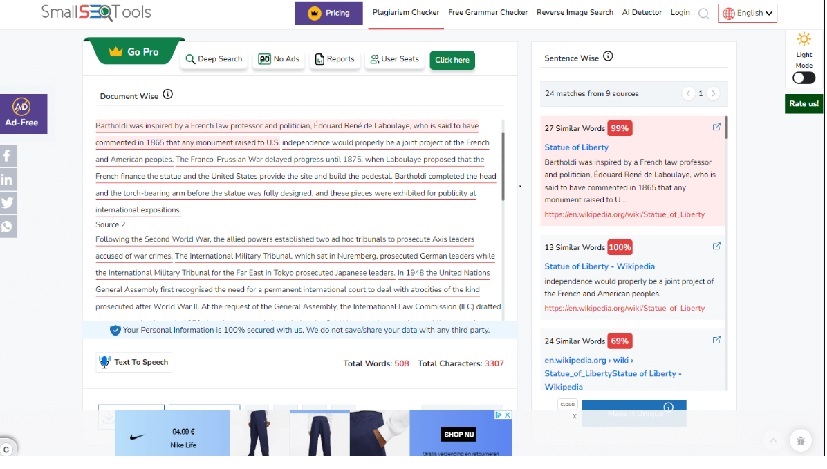Click the Total Characters count 3307
This screenshot has width=827, height=469.
494,363
